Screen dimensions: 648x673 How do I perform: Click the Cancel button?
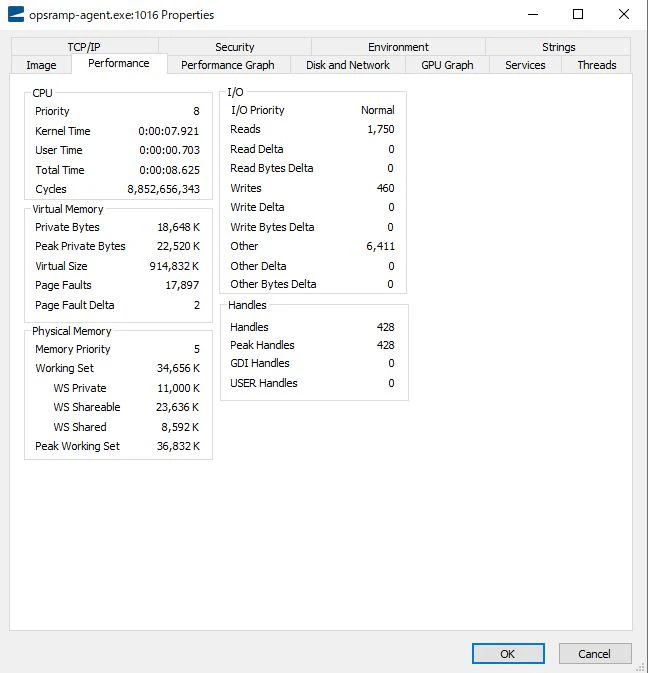point(595,653)
